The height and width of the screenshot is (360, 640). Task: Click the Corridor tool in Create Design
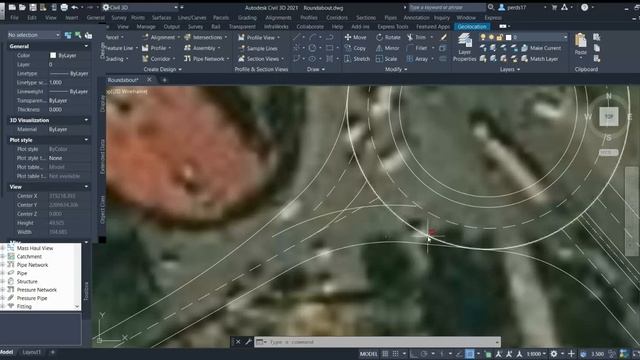tap(159, 59)
